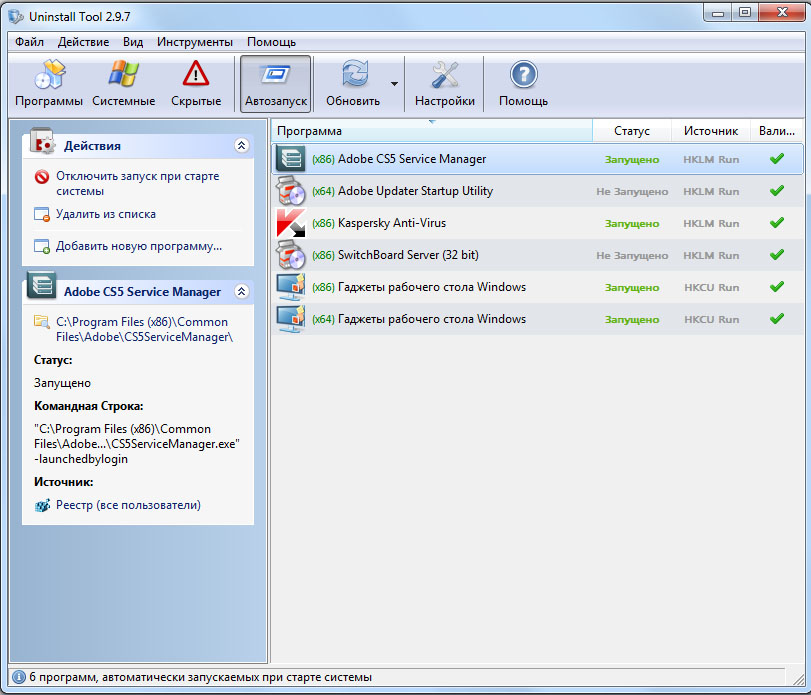Viewport: 811px width, 695px height.
Task: Click the SwitchBoard Server row icon
Action: click(291, 255)
